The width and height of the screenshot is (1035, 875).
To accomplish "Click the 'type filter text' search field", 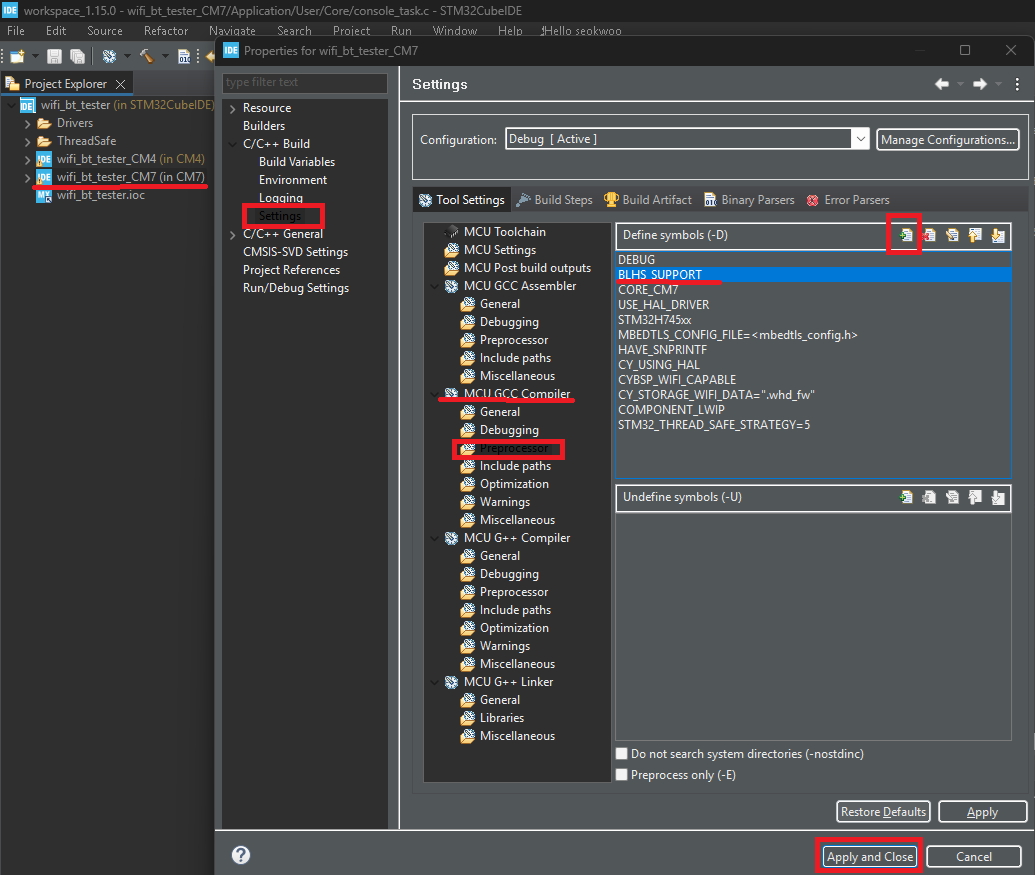I will [305, 83].
